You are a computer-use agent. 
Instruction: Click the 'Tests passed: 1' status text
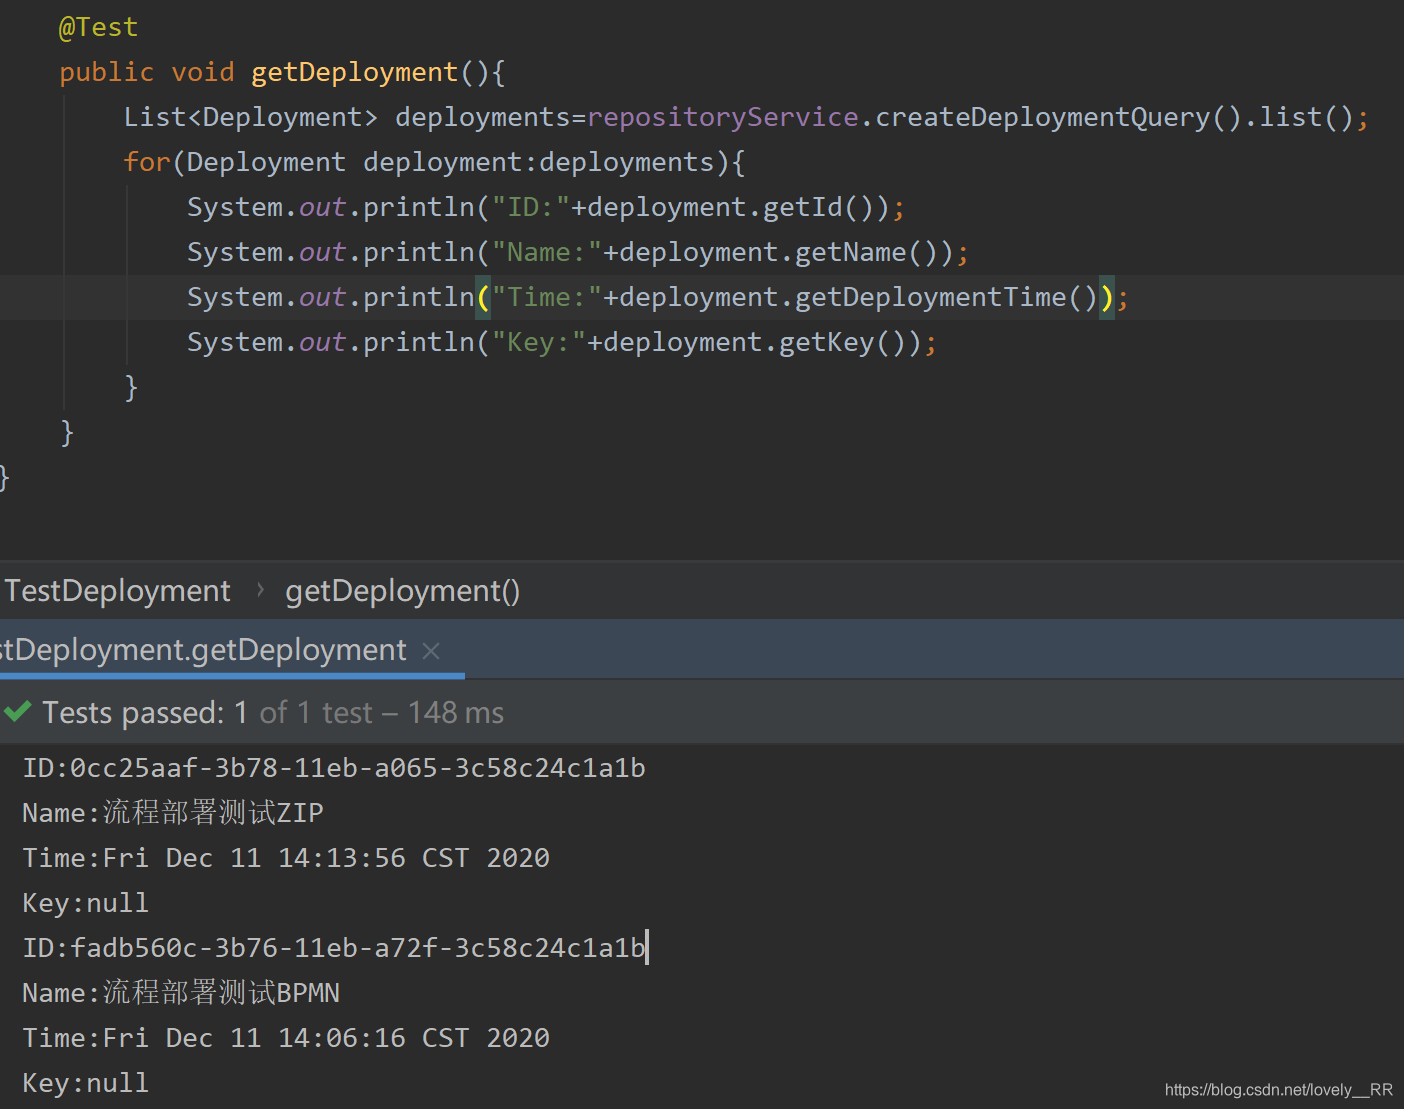point(145,712)
